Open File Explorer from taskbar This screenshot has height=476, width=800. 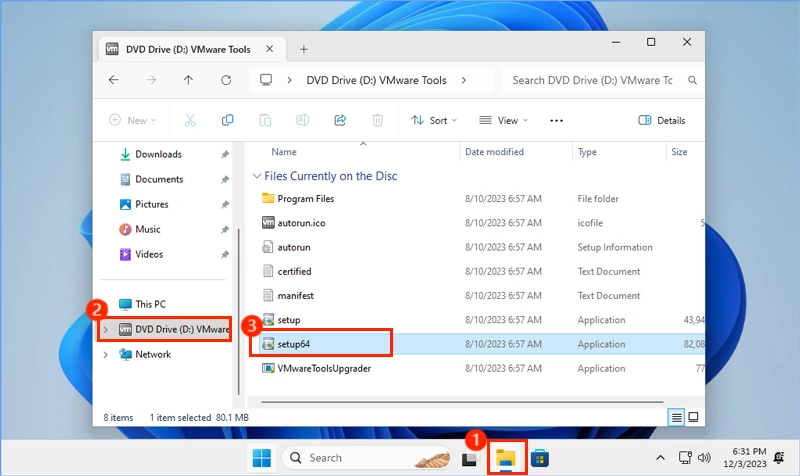point(506,458)
